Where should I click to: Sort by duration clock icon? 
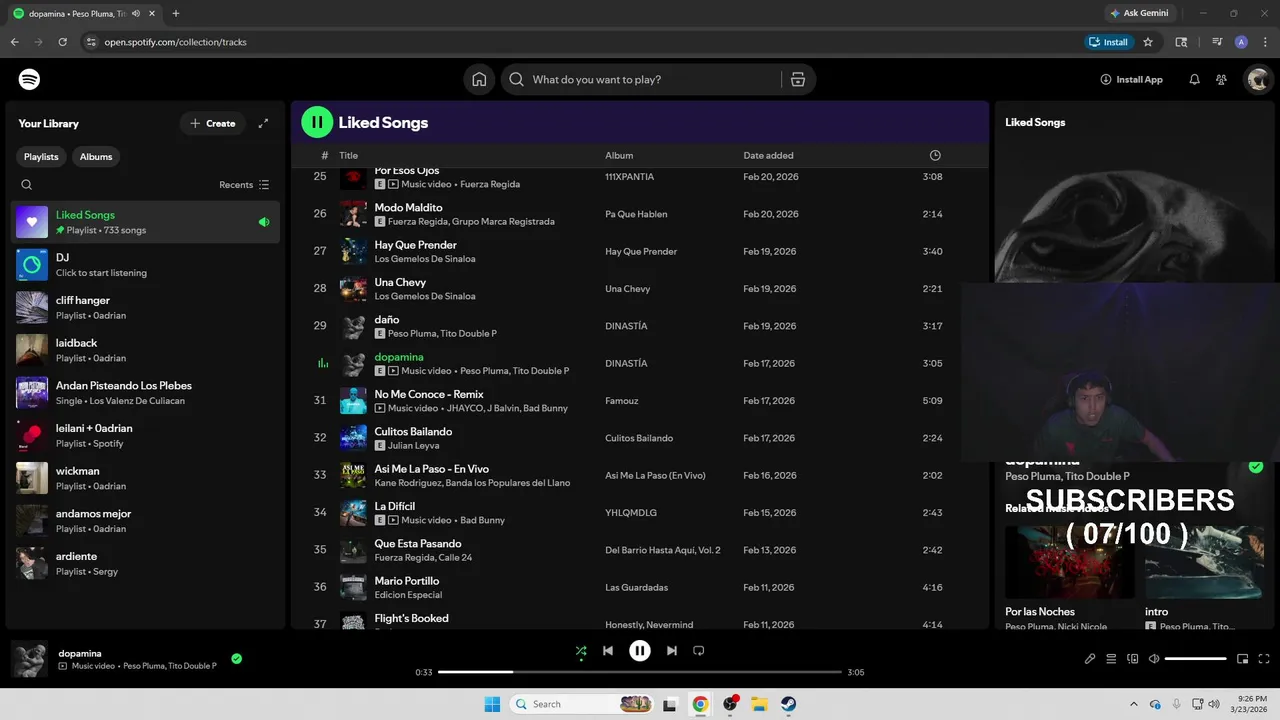[935, 155]
